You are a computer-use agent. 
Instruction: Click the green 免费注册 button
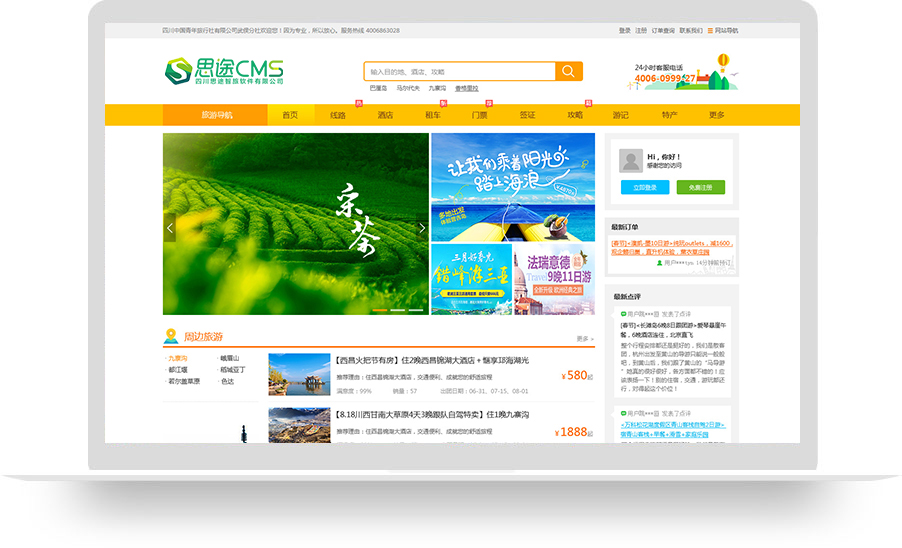[700, 187]
